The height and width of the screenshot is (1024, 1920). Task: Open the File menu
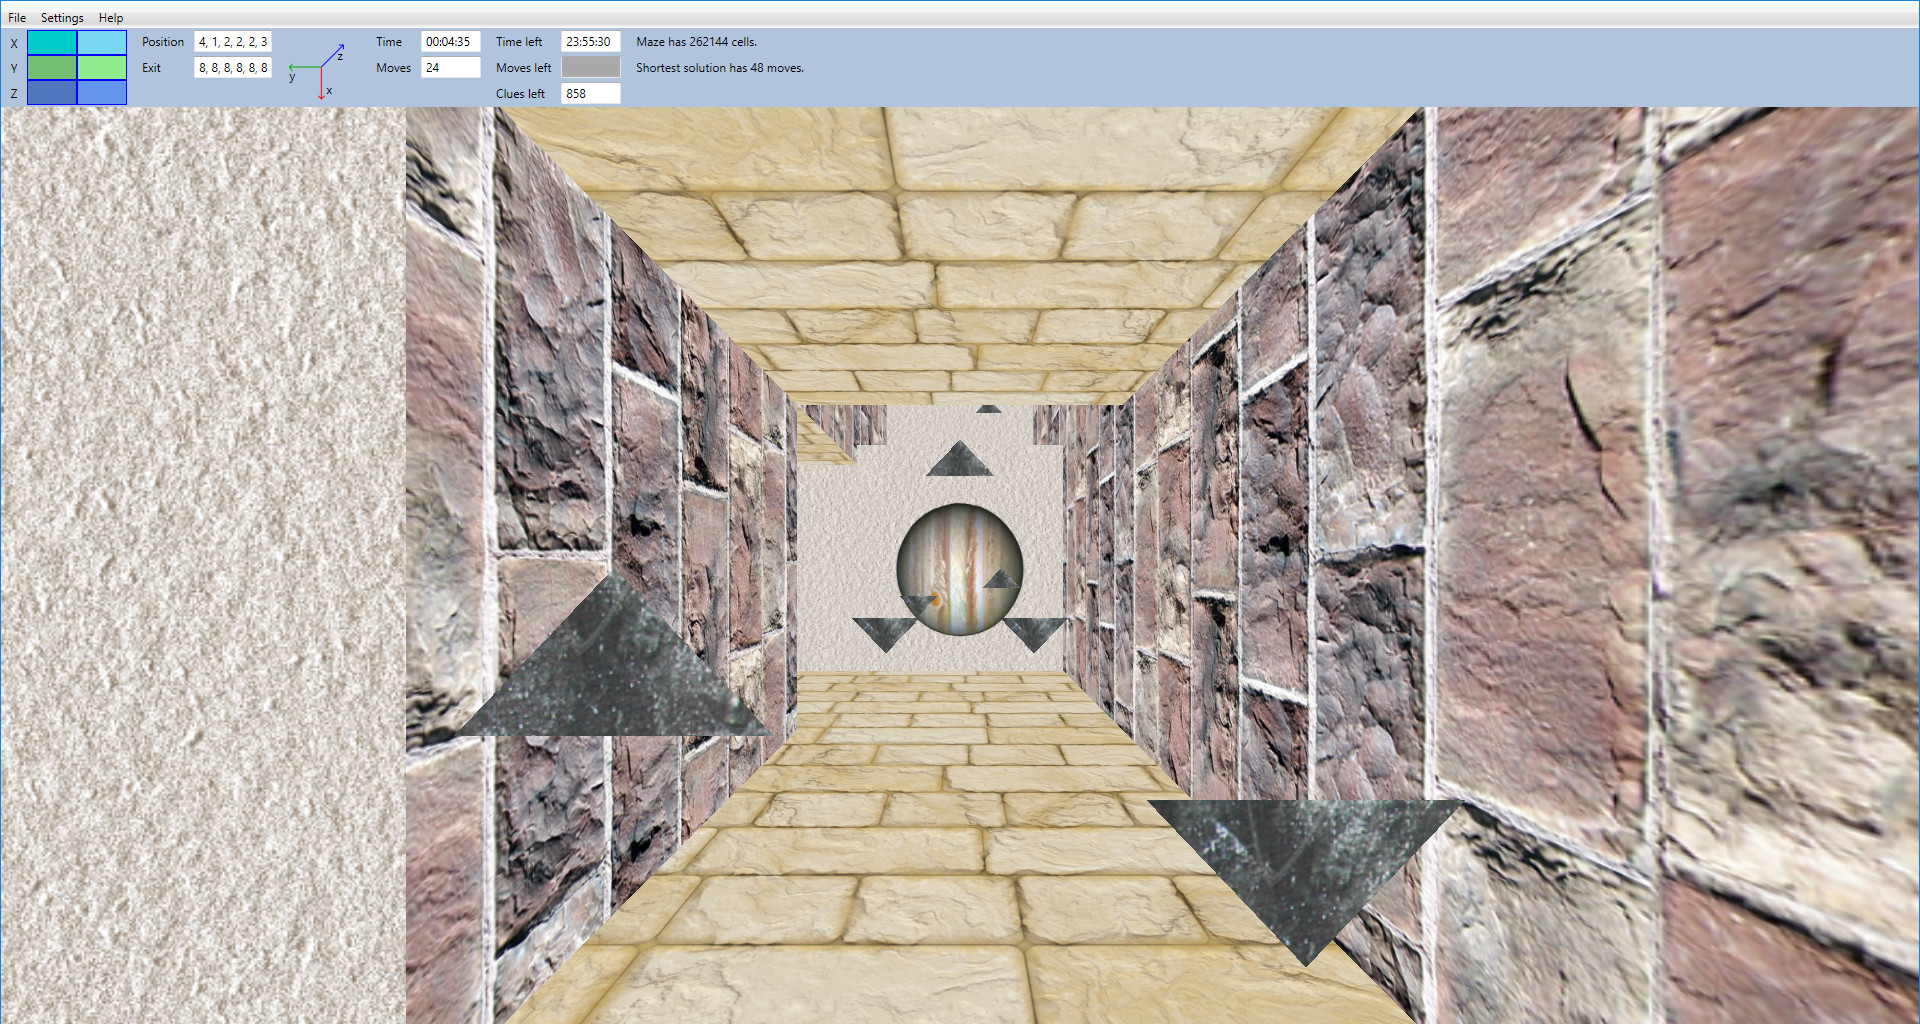[x=16, y=17]
